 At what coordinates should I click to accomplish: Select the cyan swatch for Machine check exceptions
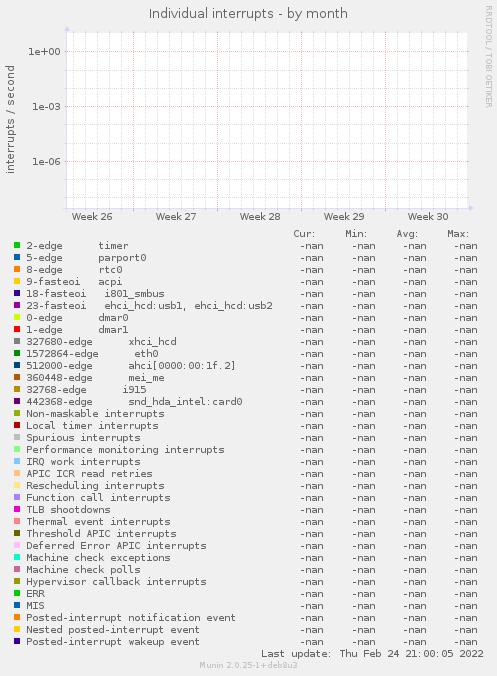17,557
